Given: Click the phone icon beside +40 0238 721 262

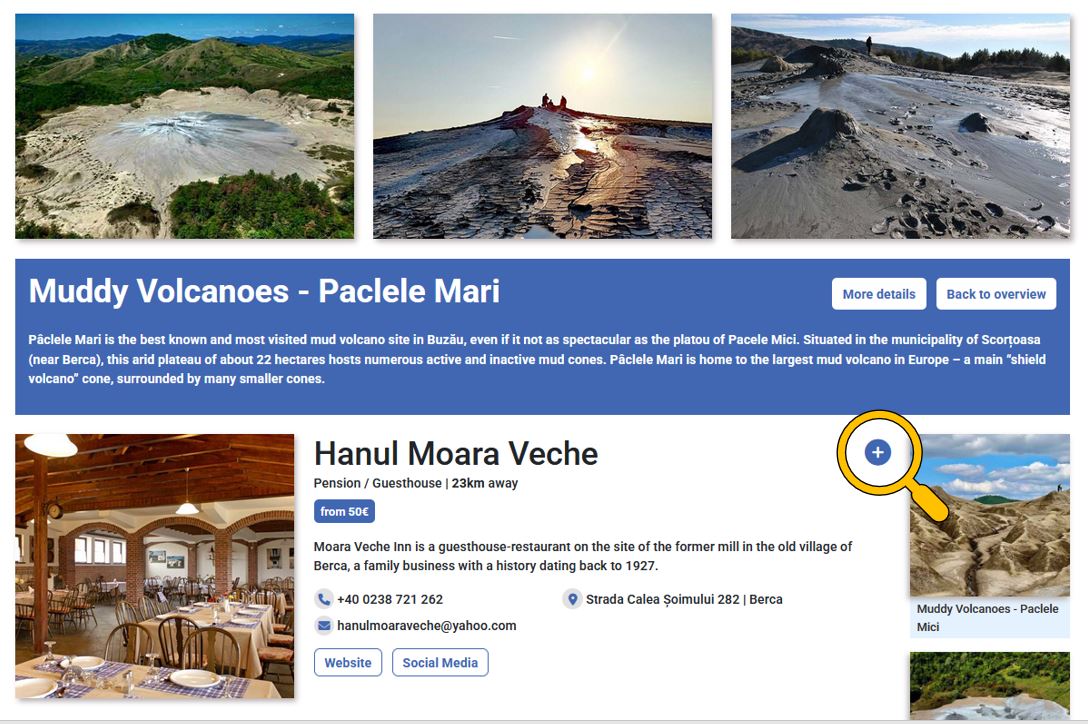Looking at the screenshot, I should pyautogui.click(x=324, y=599).
